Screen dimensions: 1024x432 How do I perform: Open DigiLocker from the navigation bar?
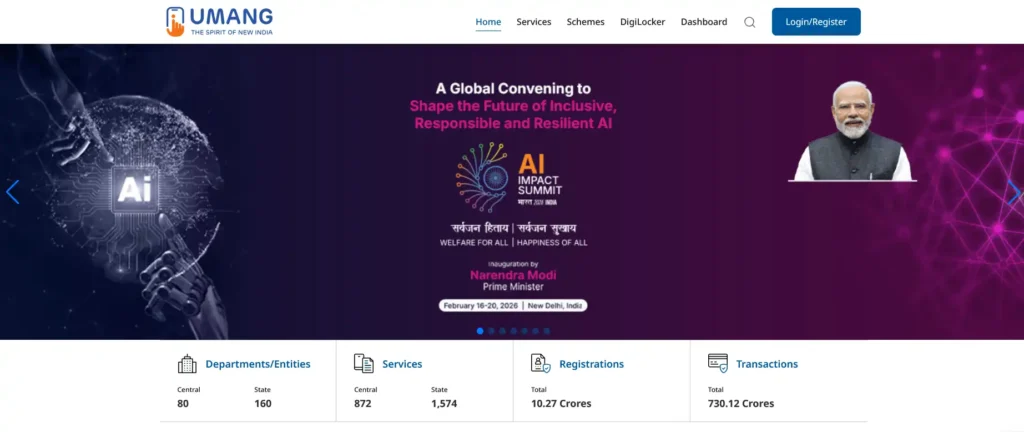642,22
